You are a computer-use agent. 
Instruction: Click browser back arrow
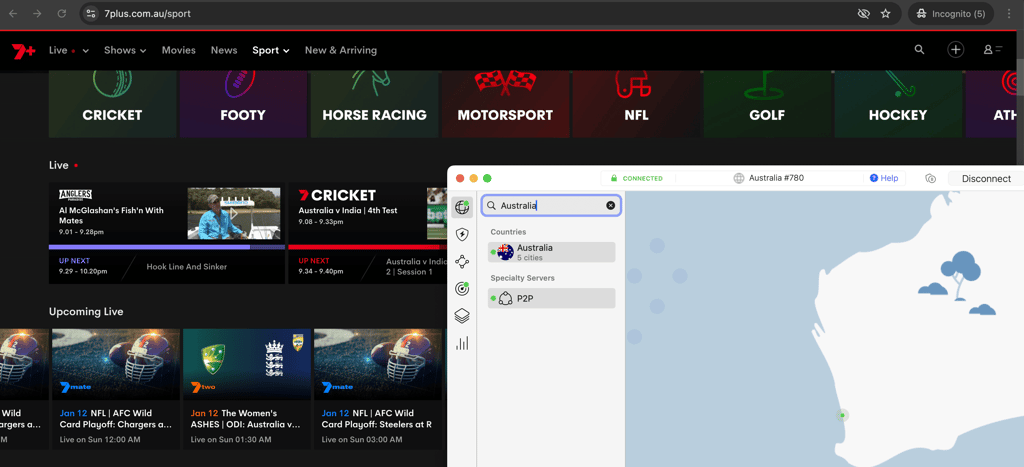point(13,13)
